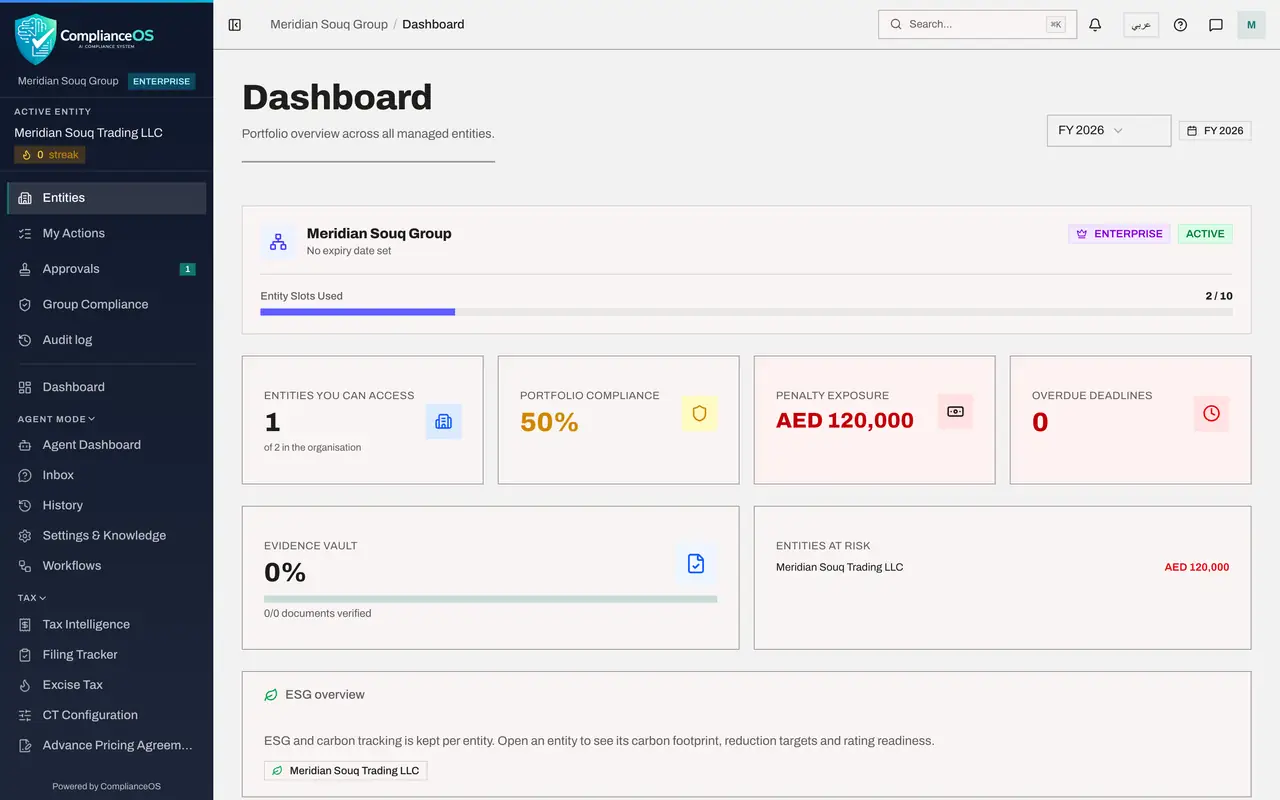The height and width of the screenshot is (800, 1280).
Task: Click the Portfolio Compliance shield icon
Action: [x=699, y=413]
